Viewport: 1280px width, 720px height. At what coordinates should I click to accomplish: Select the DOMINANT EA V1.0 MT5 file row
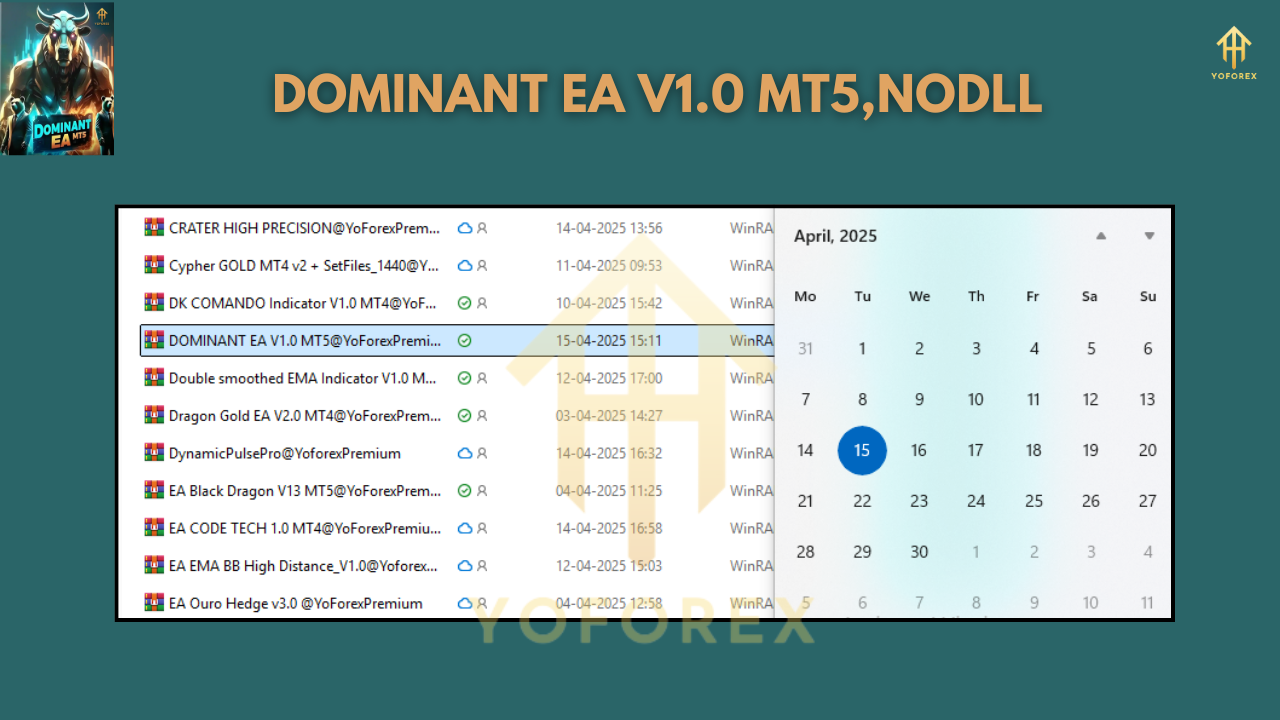click(x=300, y=340)
